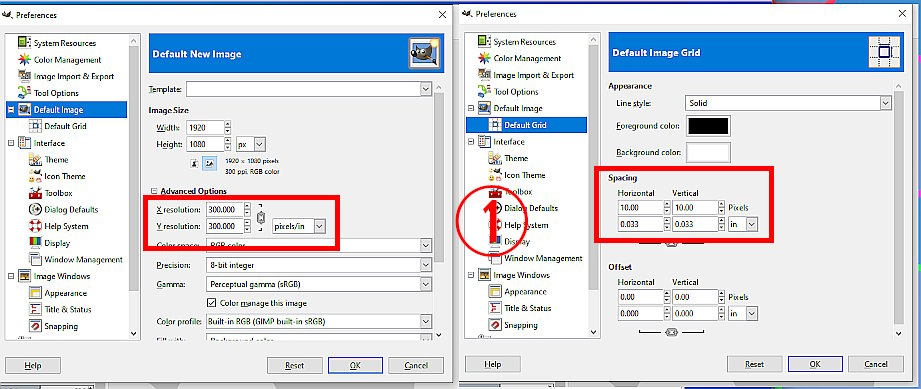
Task: Click Display icon in left Preferences window
Action: pyautogui.click(x=35, y=242)
